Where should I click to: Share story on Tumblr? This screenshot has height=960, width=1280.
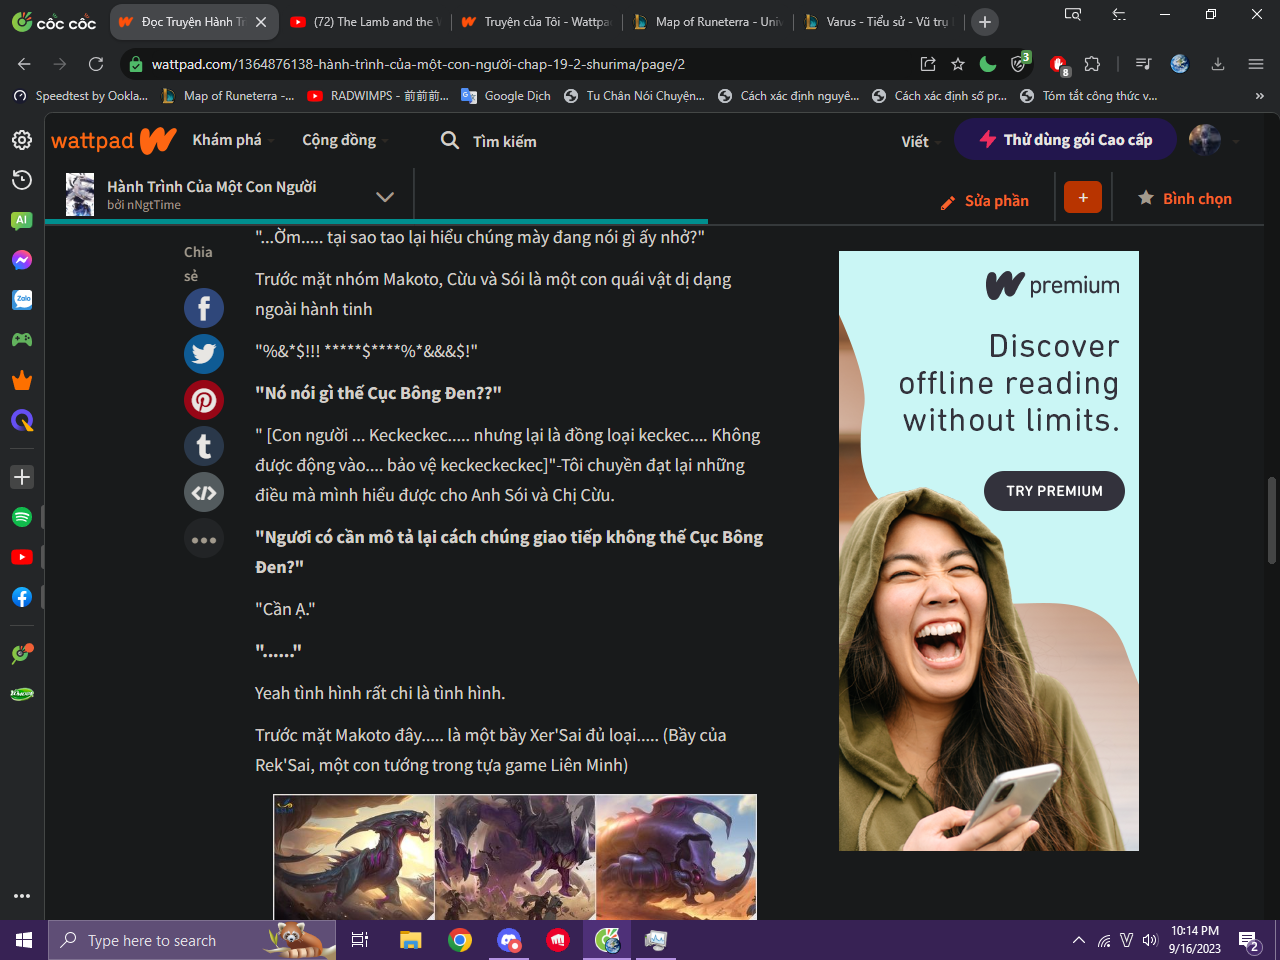coord(204,446)
